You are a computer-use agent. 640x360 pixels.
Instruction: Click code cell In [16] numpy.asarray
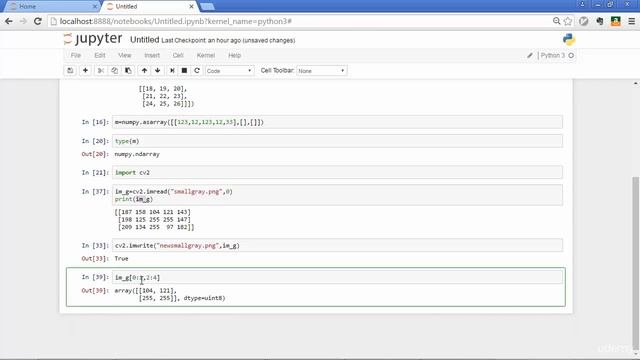[337, 122]
